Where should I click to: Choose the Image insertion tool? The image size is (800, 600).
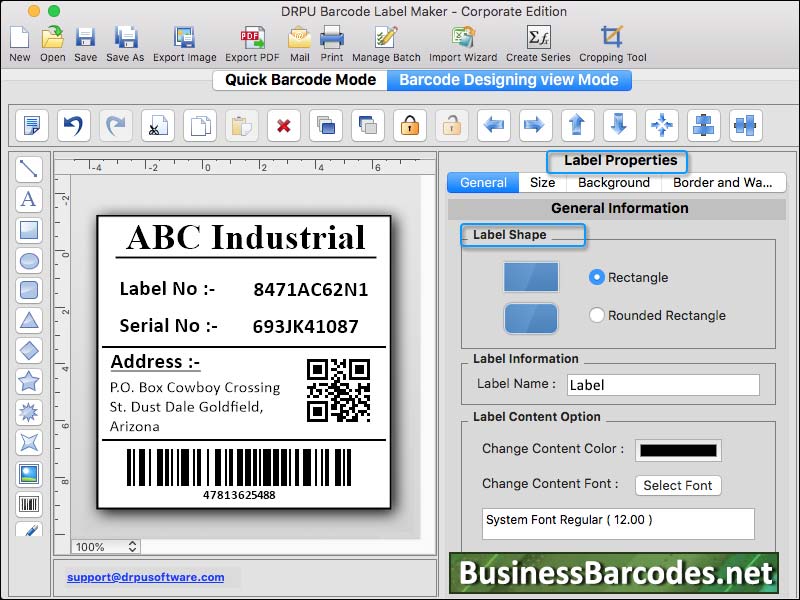point(29,471)
